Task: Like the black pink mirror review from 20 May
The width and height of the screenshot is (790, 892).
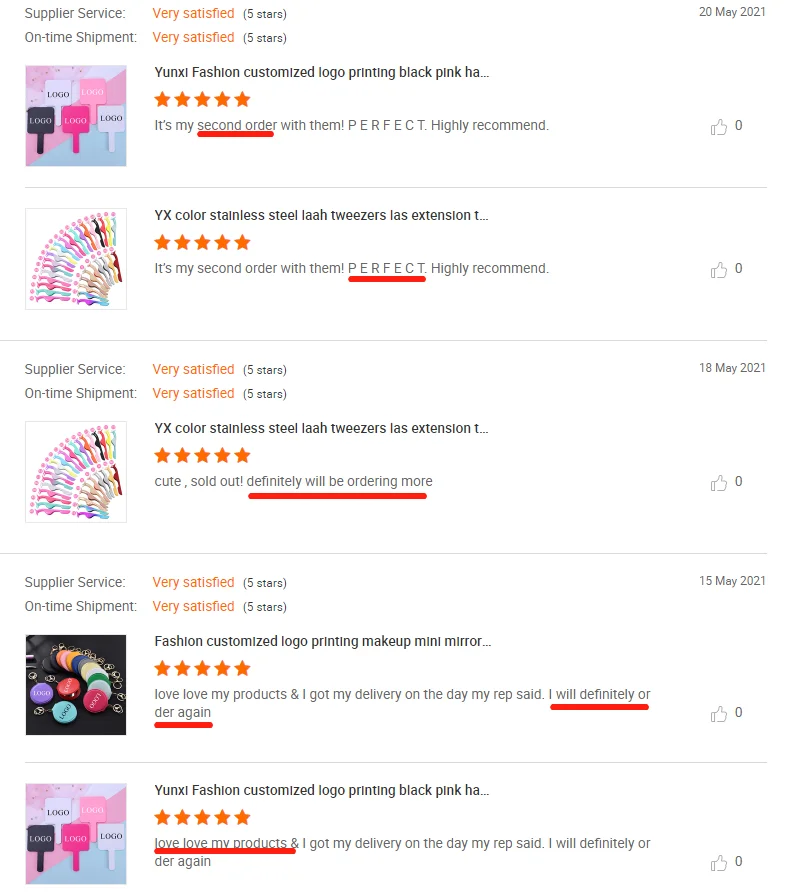Action: [719, 126]
